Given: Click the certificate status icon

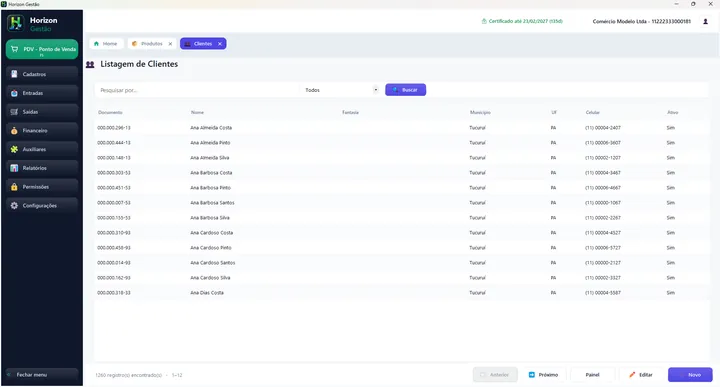Looking at the screenshot, I should 484,21.
